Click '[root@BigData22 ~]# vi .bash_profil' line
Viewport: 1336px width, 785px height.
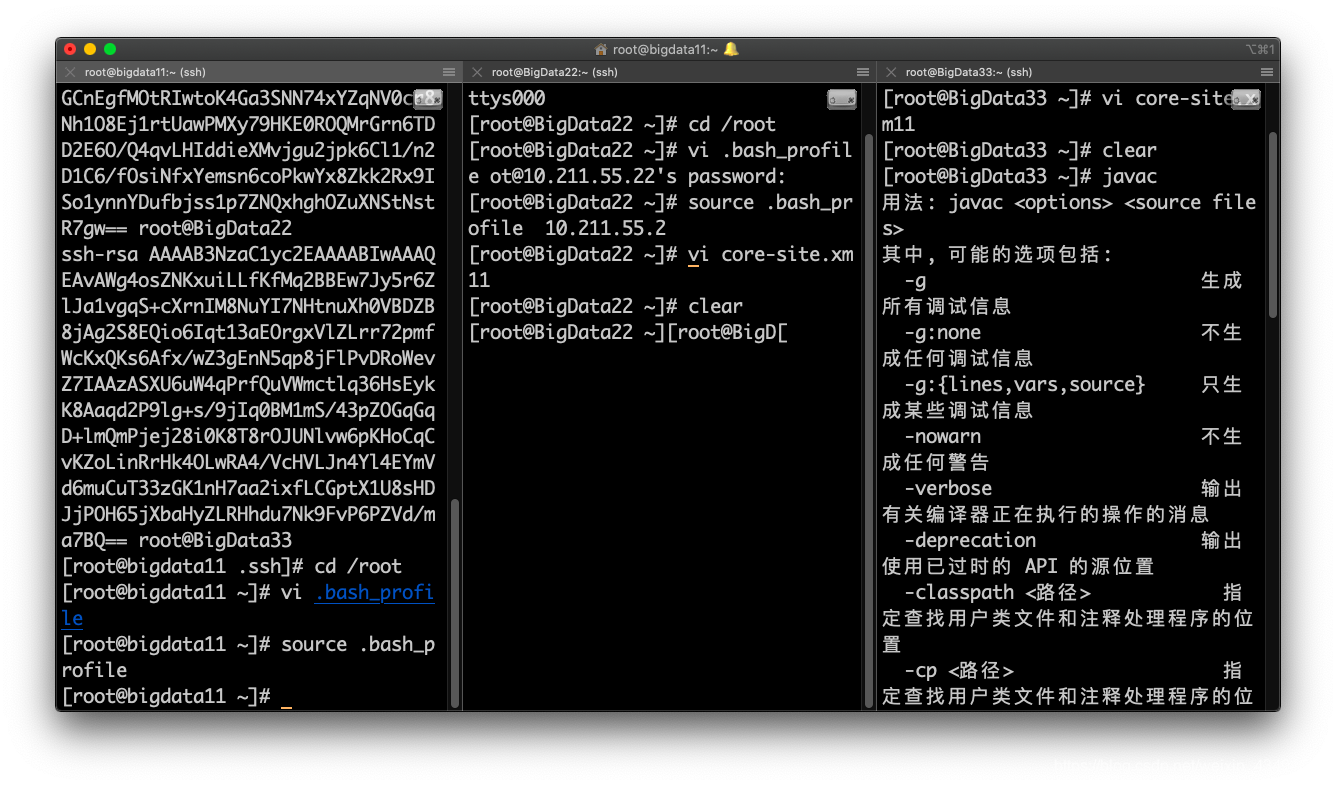pos(660,151)
